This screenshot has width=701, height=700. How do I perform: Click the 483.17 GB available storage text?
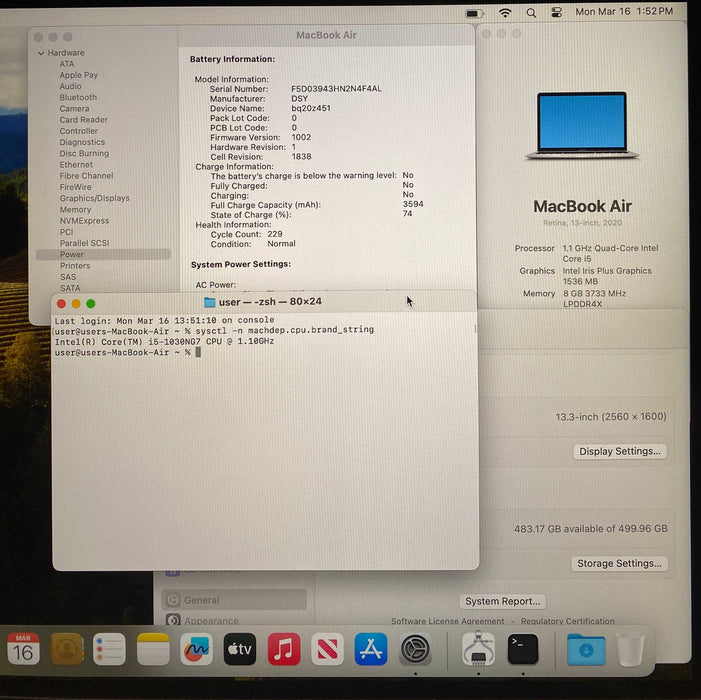[x=591, y=529]
